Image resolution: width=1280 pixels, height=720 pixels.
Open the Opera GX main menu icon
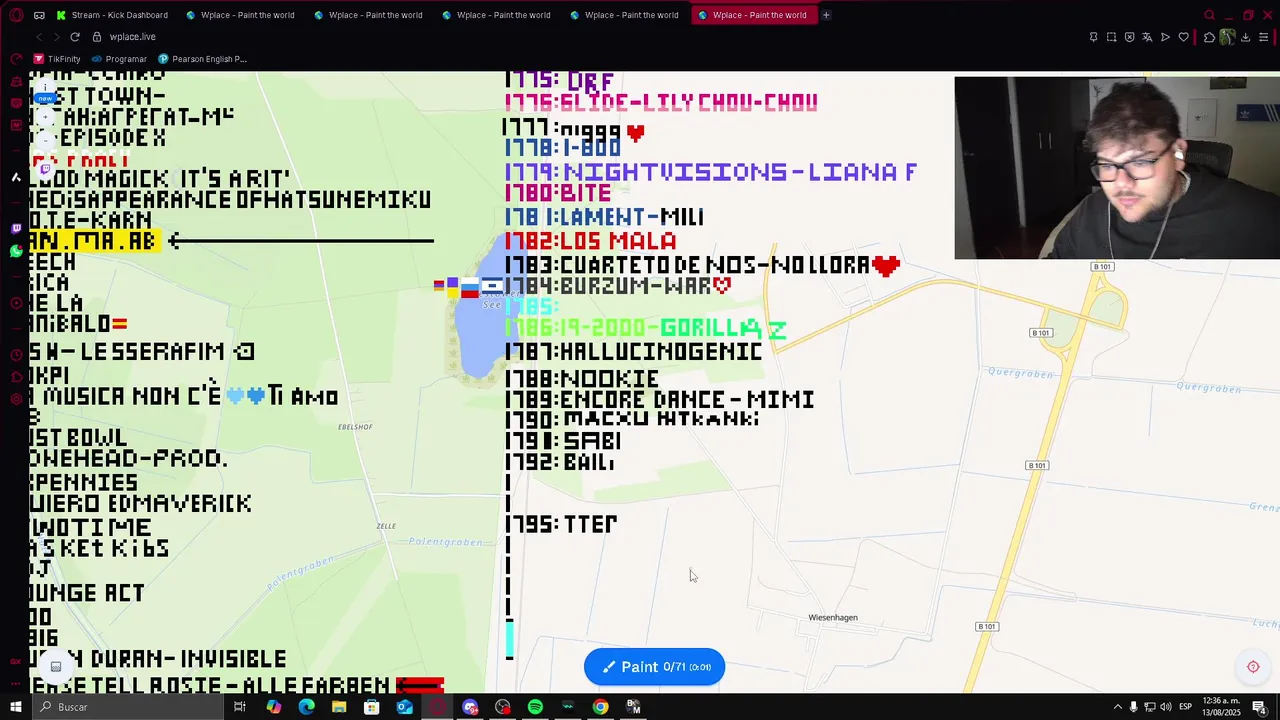(x=16, y=15)
